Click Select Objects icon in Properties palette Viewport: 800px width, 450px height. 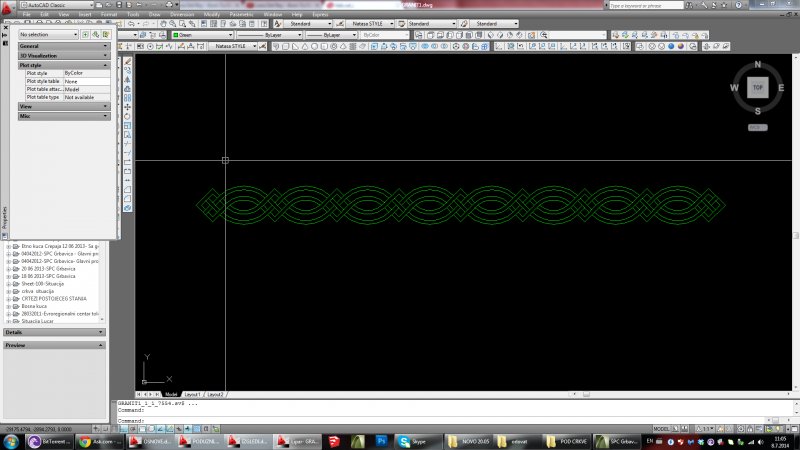95,34
